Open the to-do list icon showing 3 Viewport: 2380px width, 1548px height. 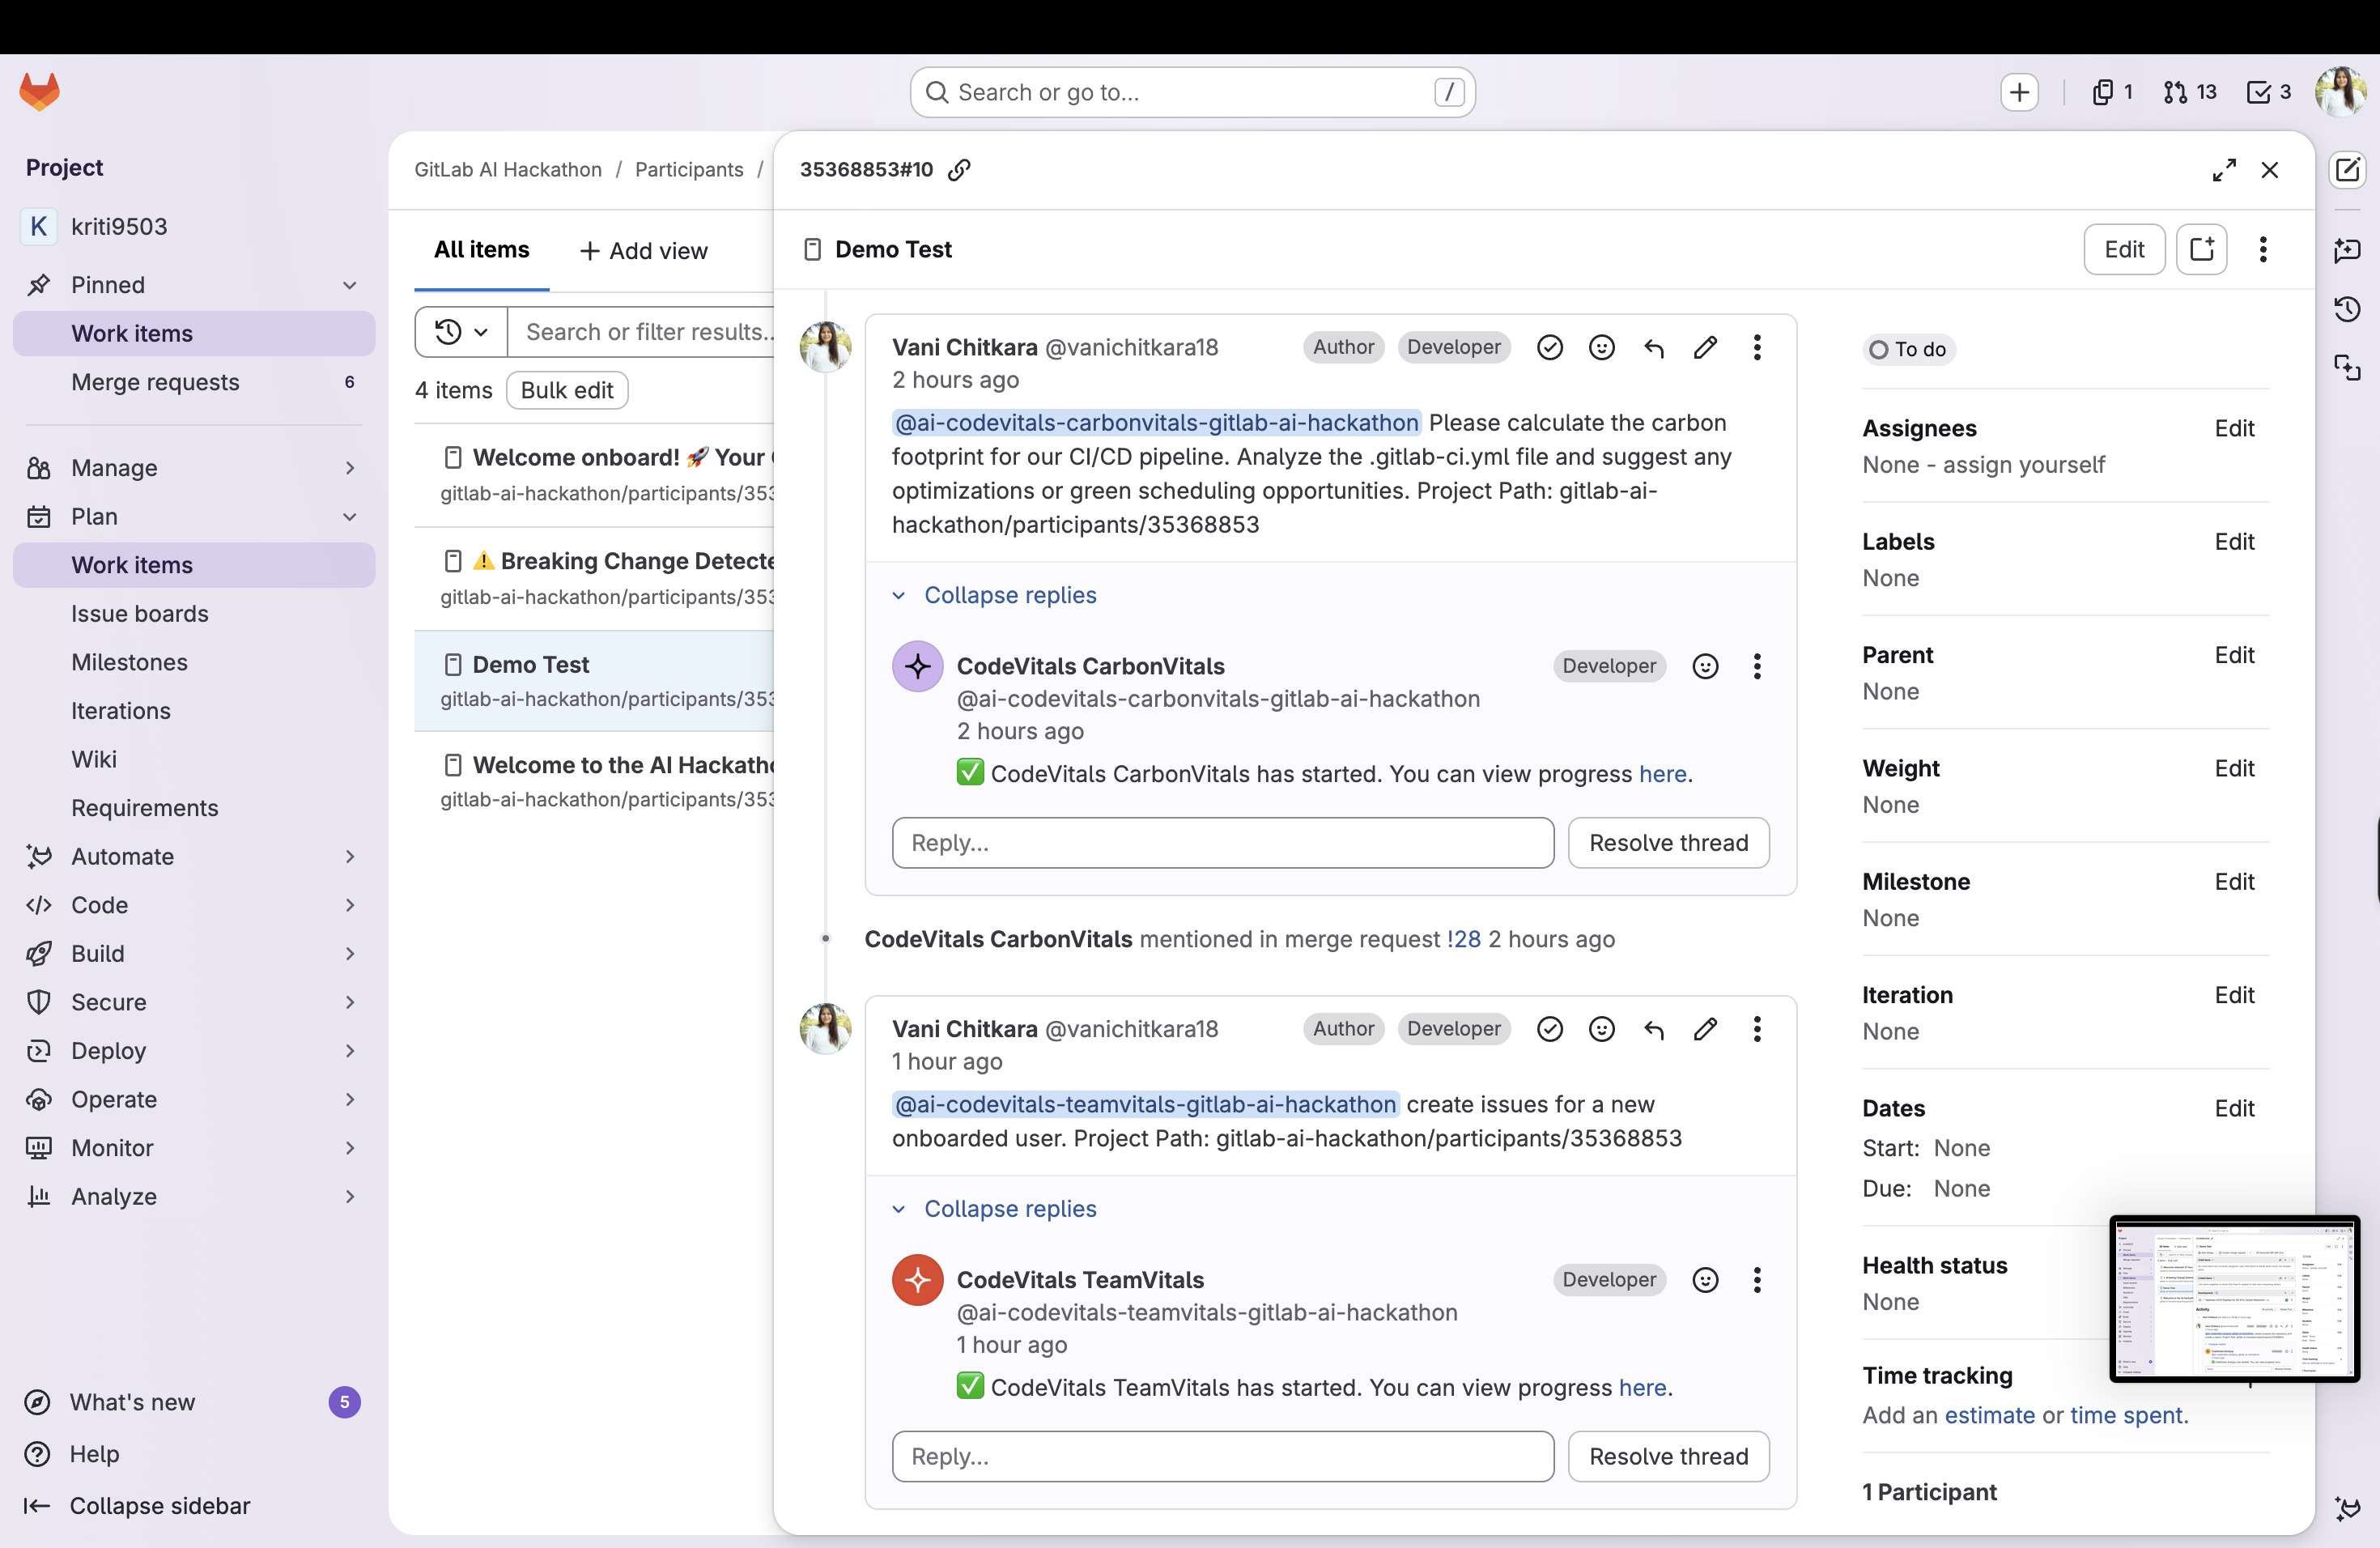[2268, 92]
